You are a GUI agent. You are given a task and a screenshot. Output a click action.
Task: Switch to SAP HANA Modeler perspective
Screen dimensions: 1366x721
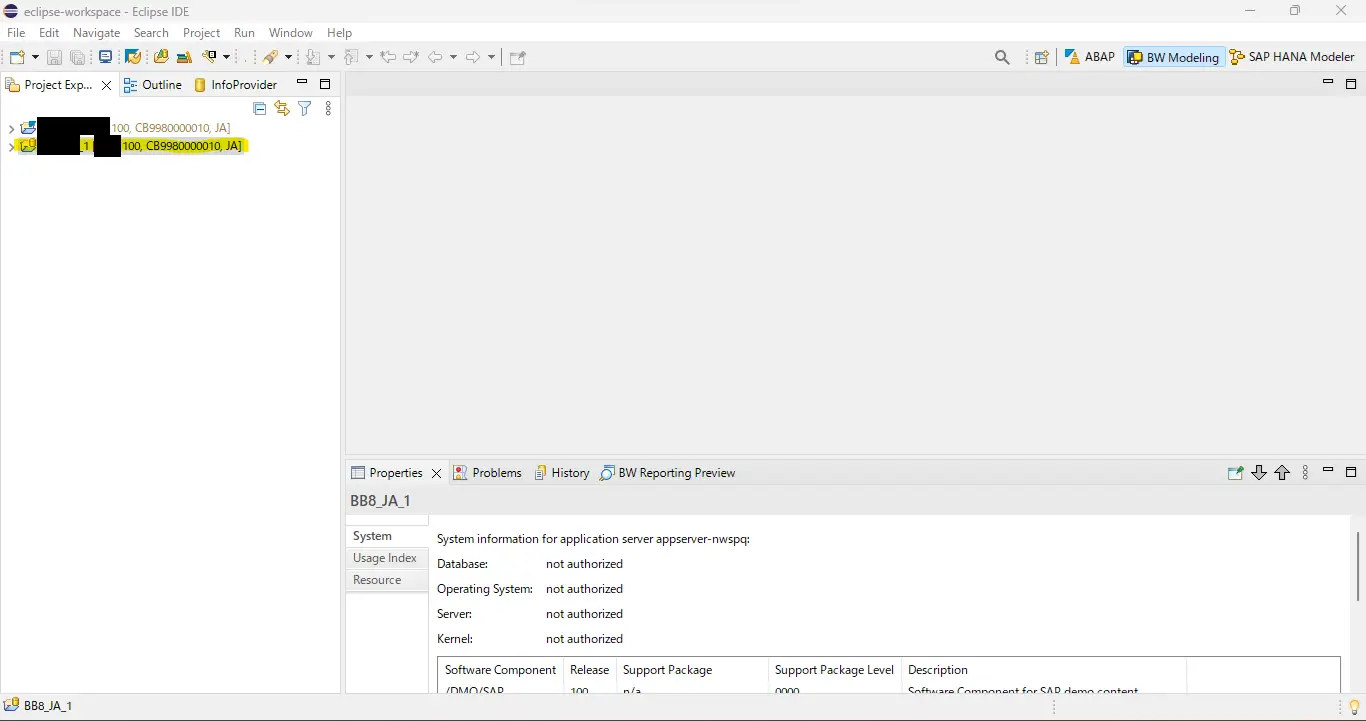[1292, 57]
